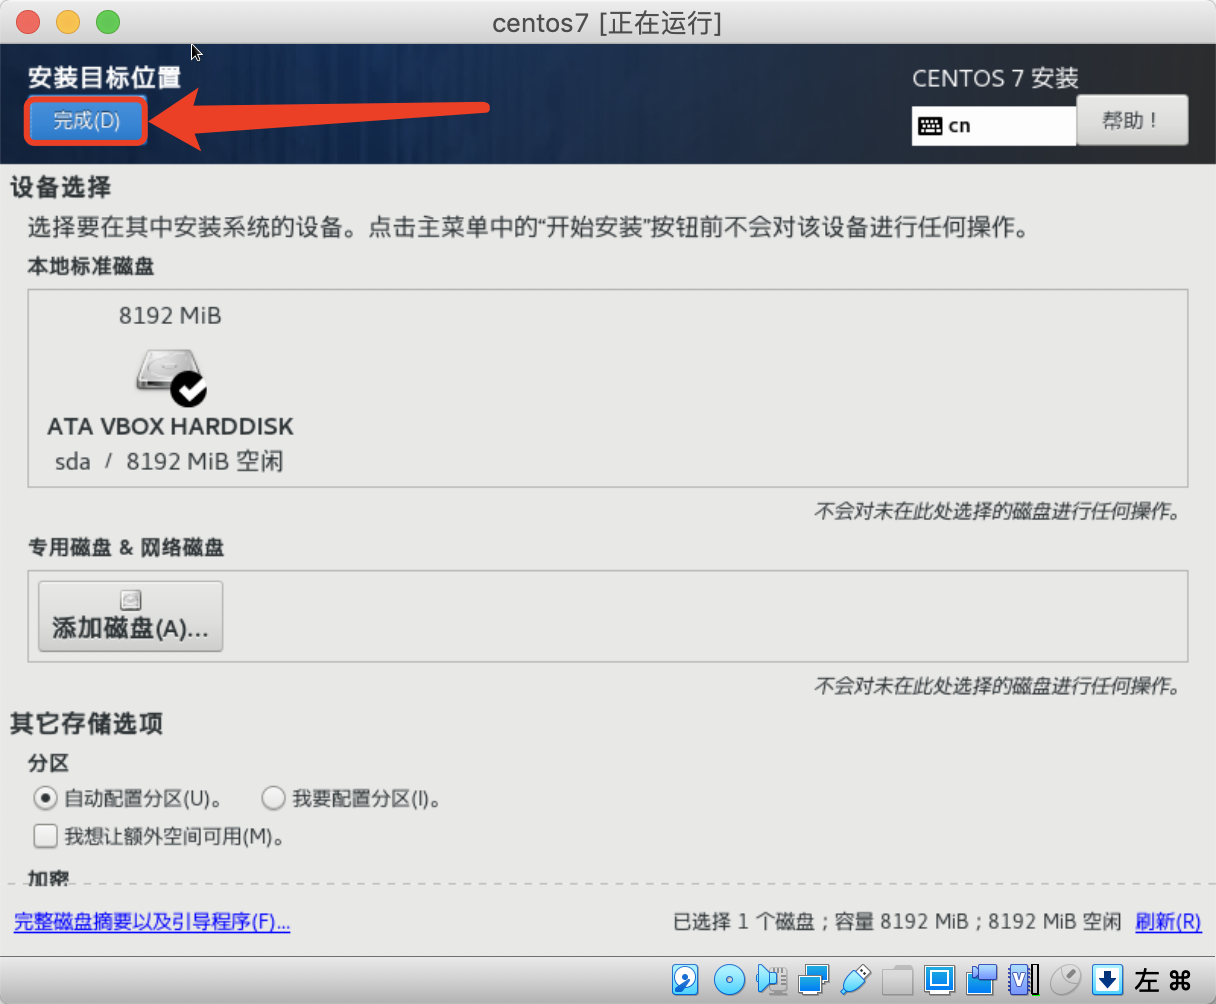Select the ATA VBOX HARDDISK disk icon
Image resolution: width=1216 pixels, height=1004 pixels.
point(171,377)
